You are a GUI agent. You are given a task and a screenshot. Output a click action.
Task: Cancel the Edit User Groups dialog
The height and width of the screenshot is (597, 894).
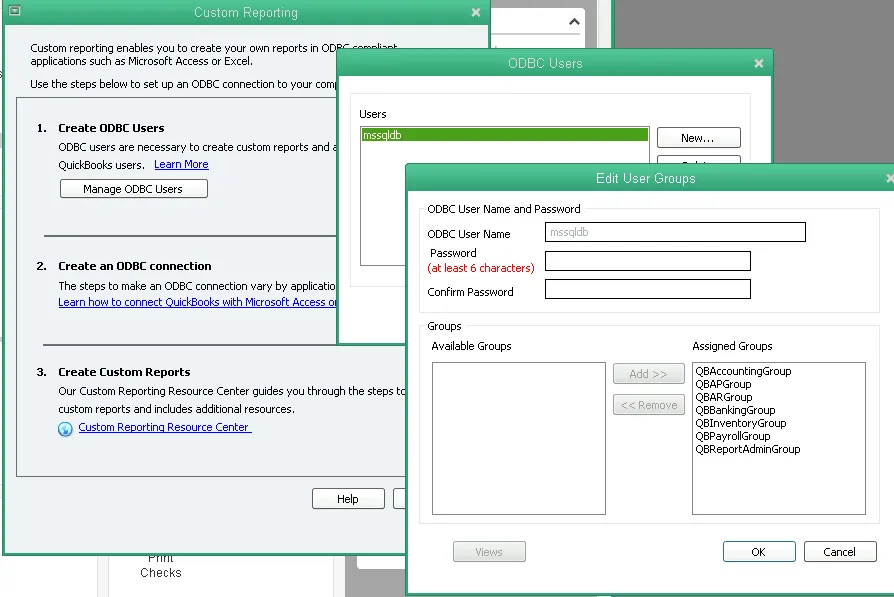click(840, 552)
